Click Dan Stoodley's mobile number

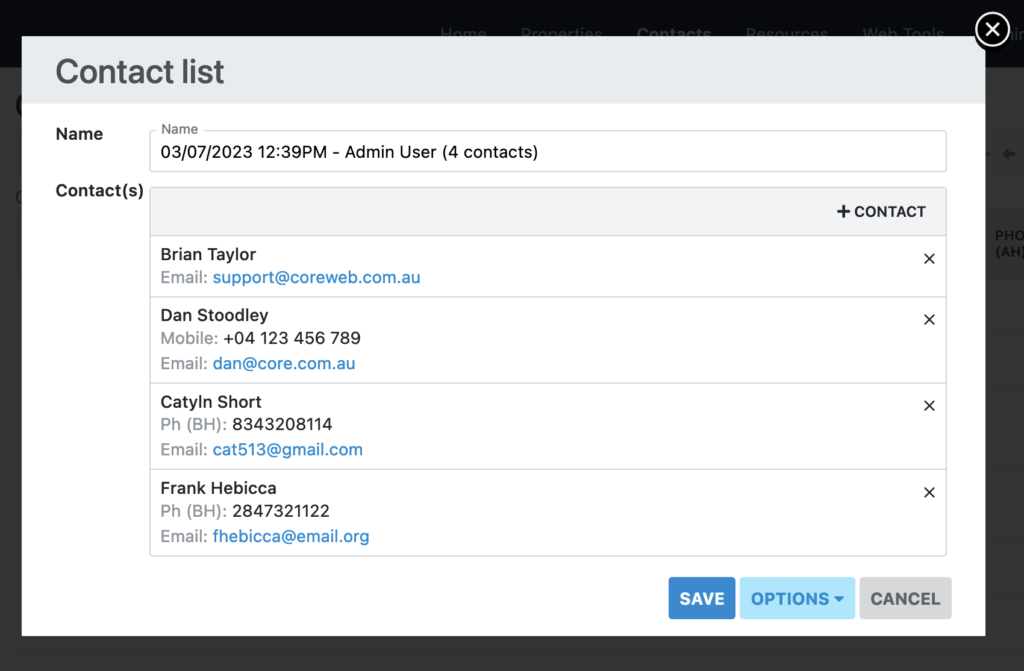coord(291,338)
